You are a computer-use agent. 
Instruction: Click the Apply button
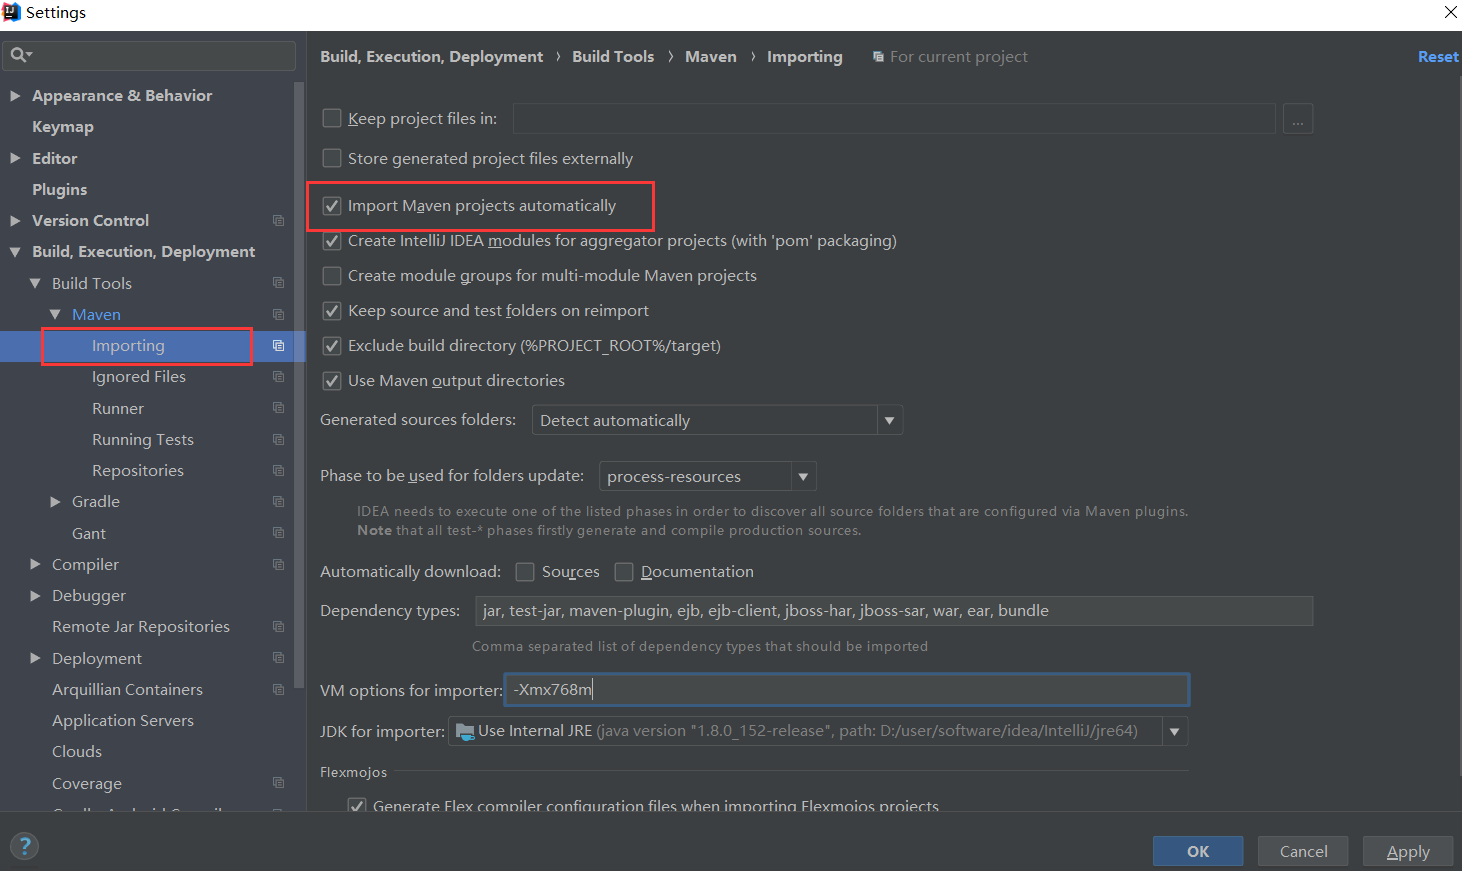pos(1408,851)
